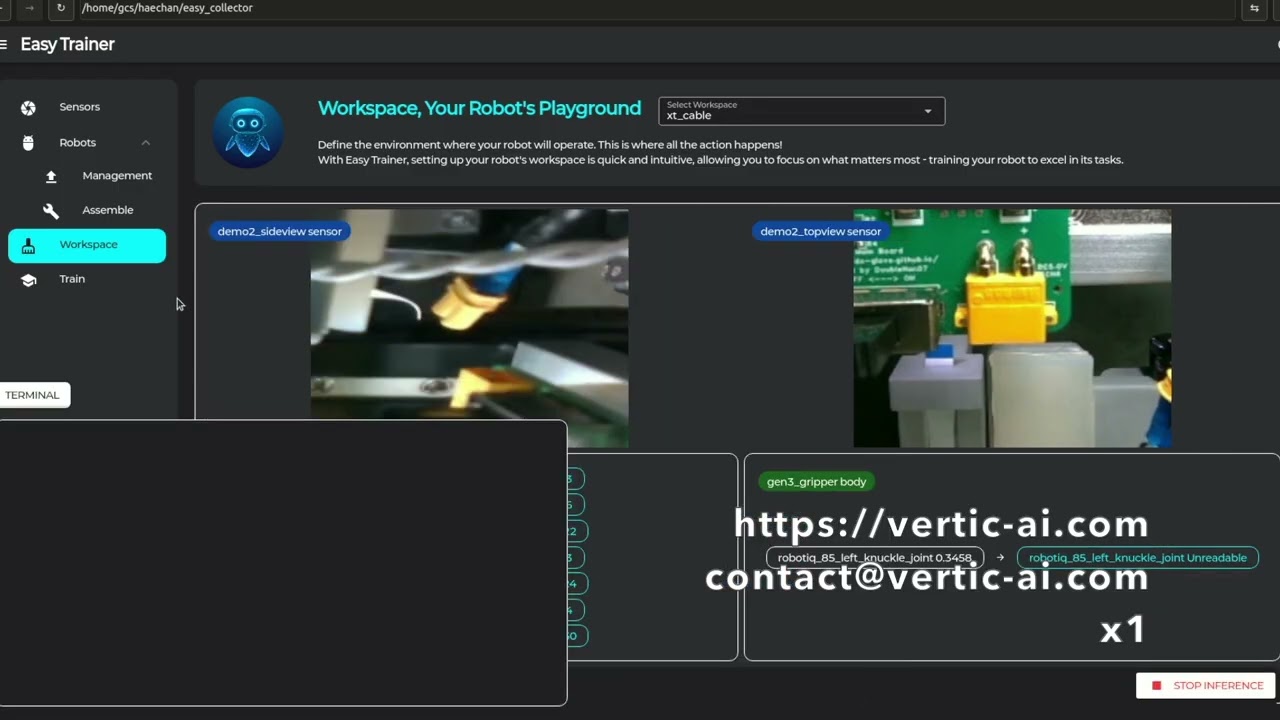
Task: Click the robot avatar logo
Action: 248,132
